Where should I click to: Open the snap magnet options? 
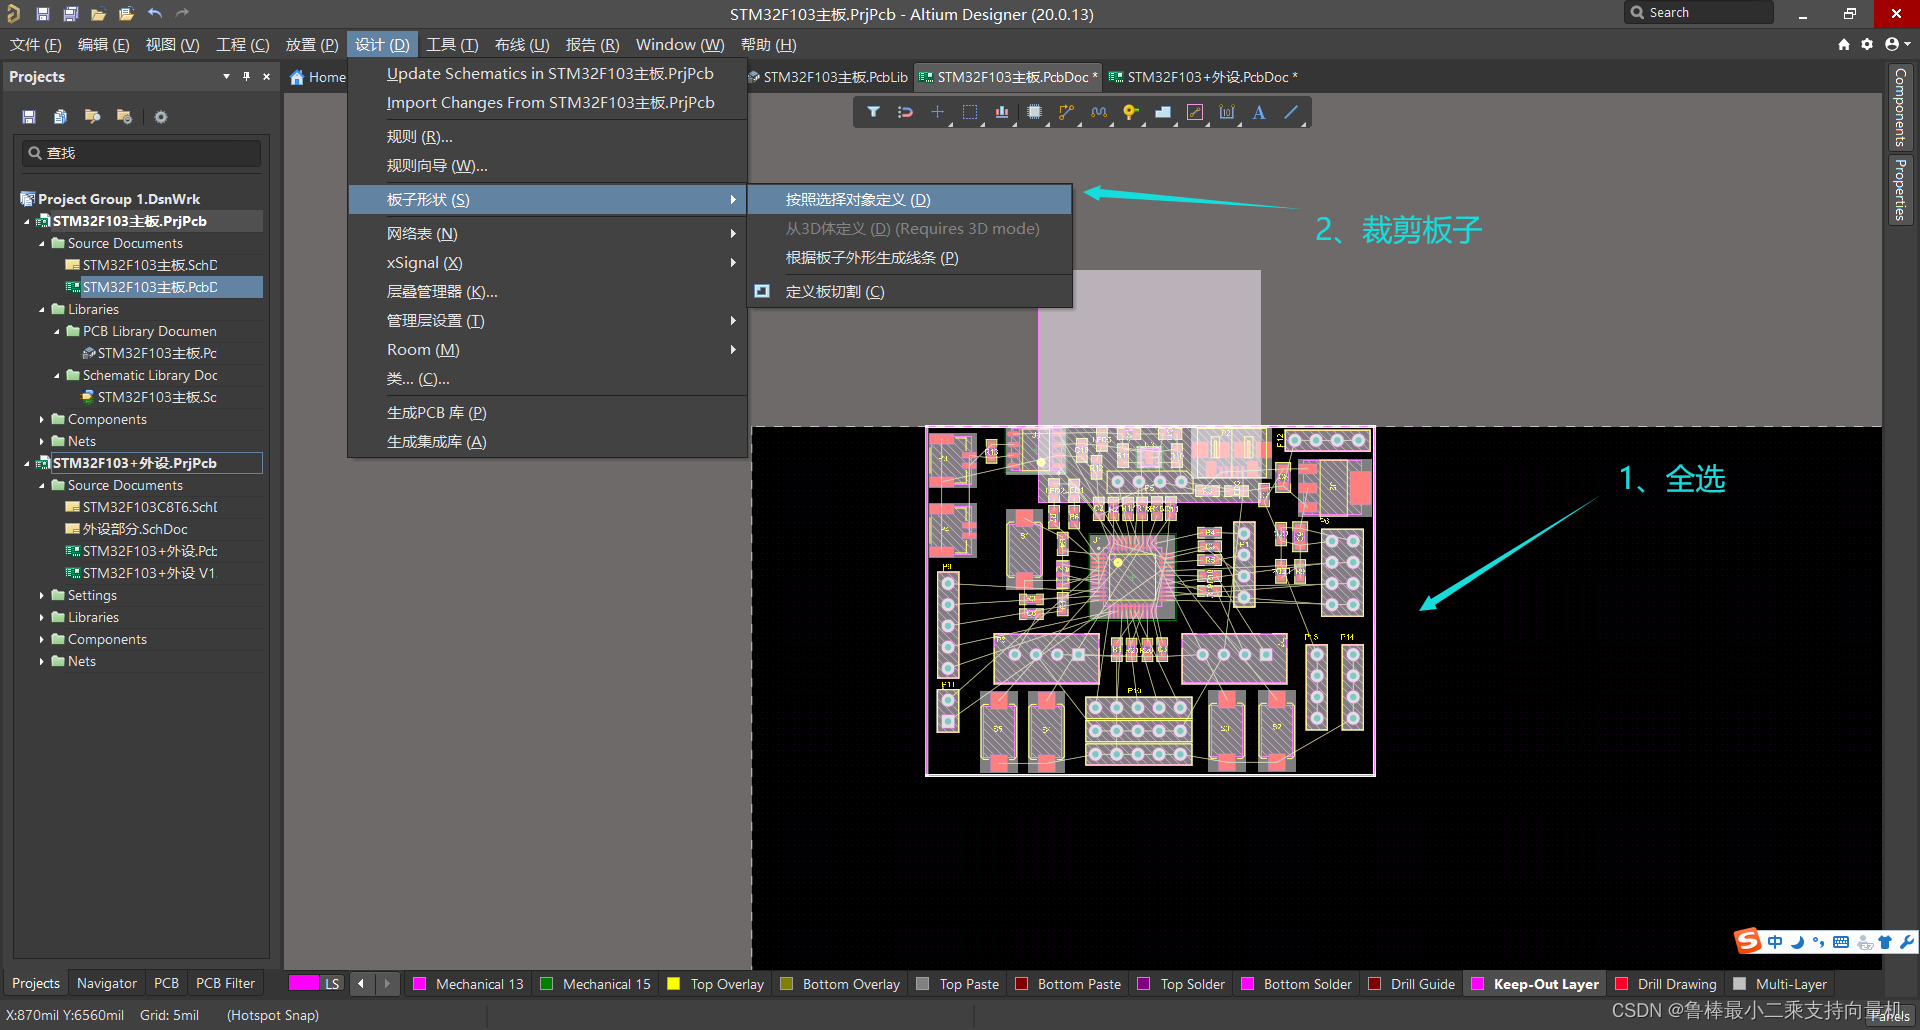point(905,112)
